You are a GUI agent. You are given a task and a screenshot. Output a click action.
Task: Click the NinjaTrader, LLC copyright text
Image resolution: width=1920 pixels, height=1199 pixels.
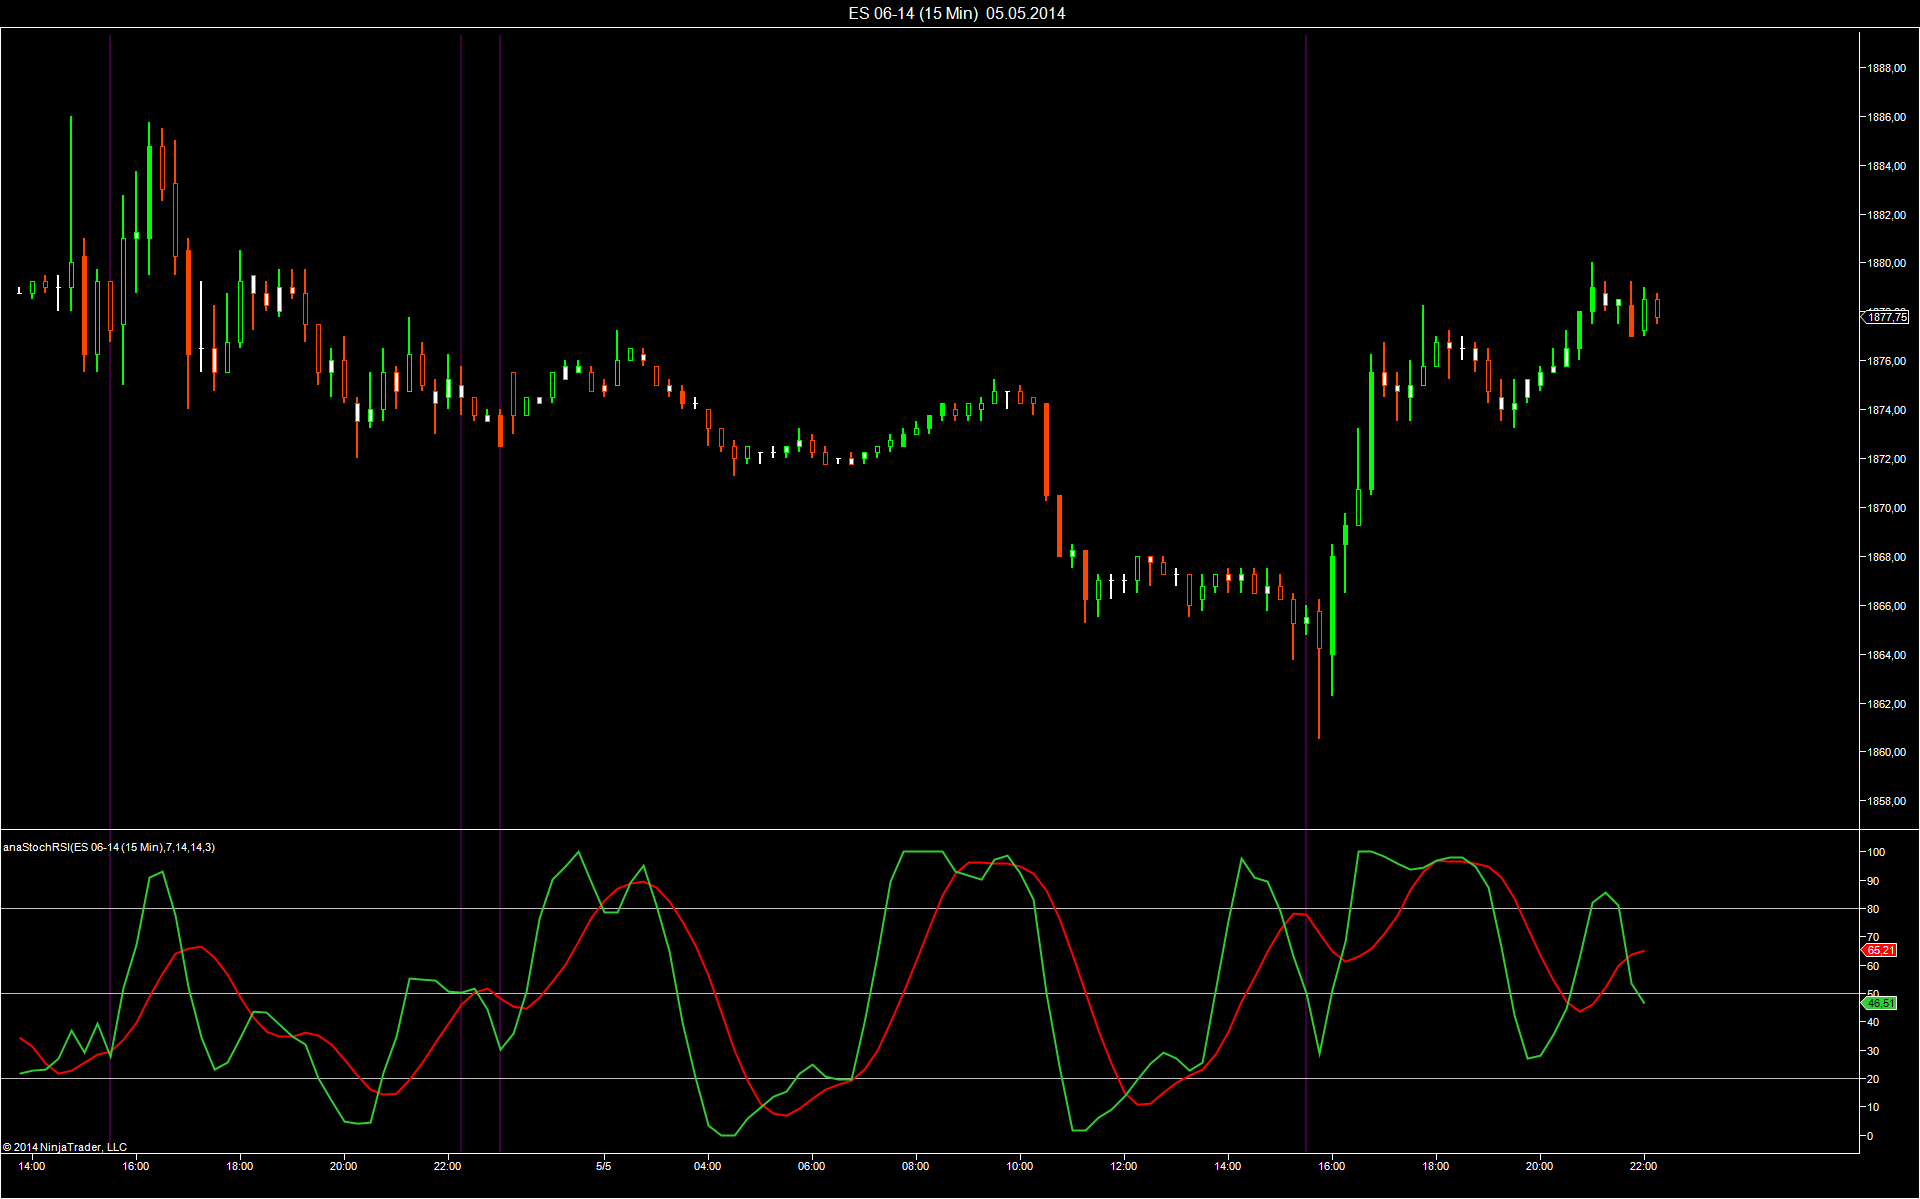pyautogui.click(x=65, y=1147)
